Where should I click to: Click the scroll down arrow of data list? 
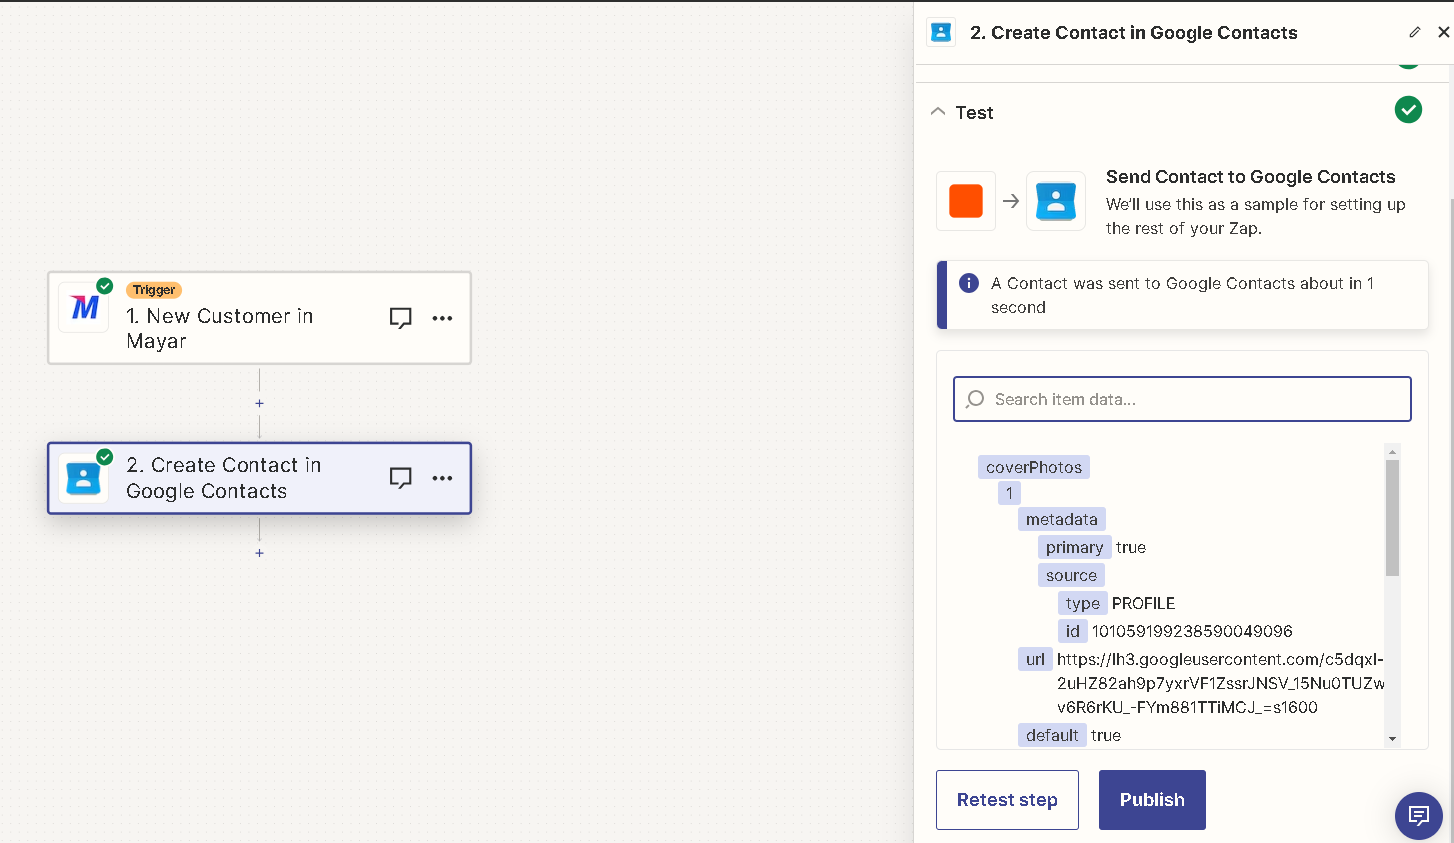click(1392, 739)
